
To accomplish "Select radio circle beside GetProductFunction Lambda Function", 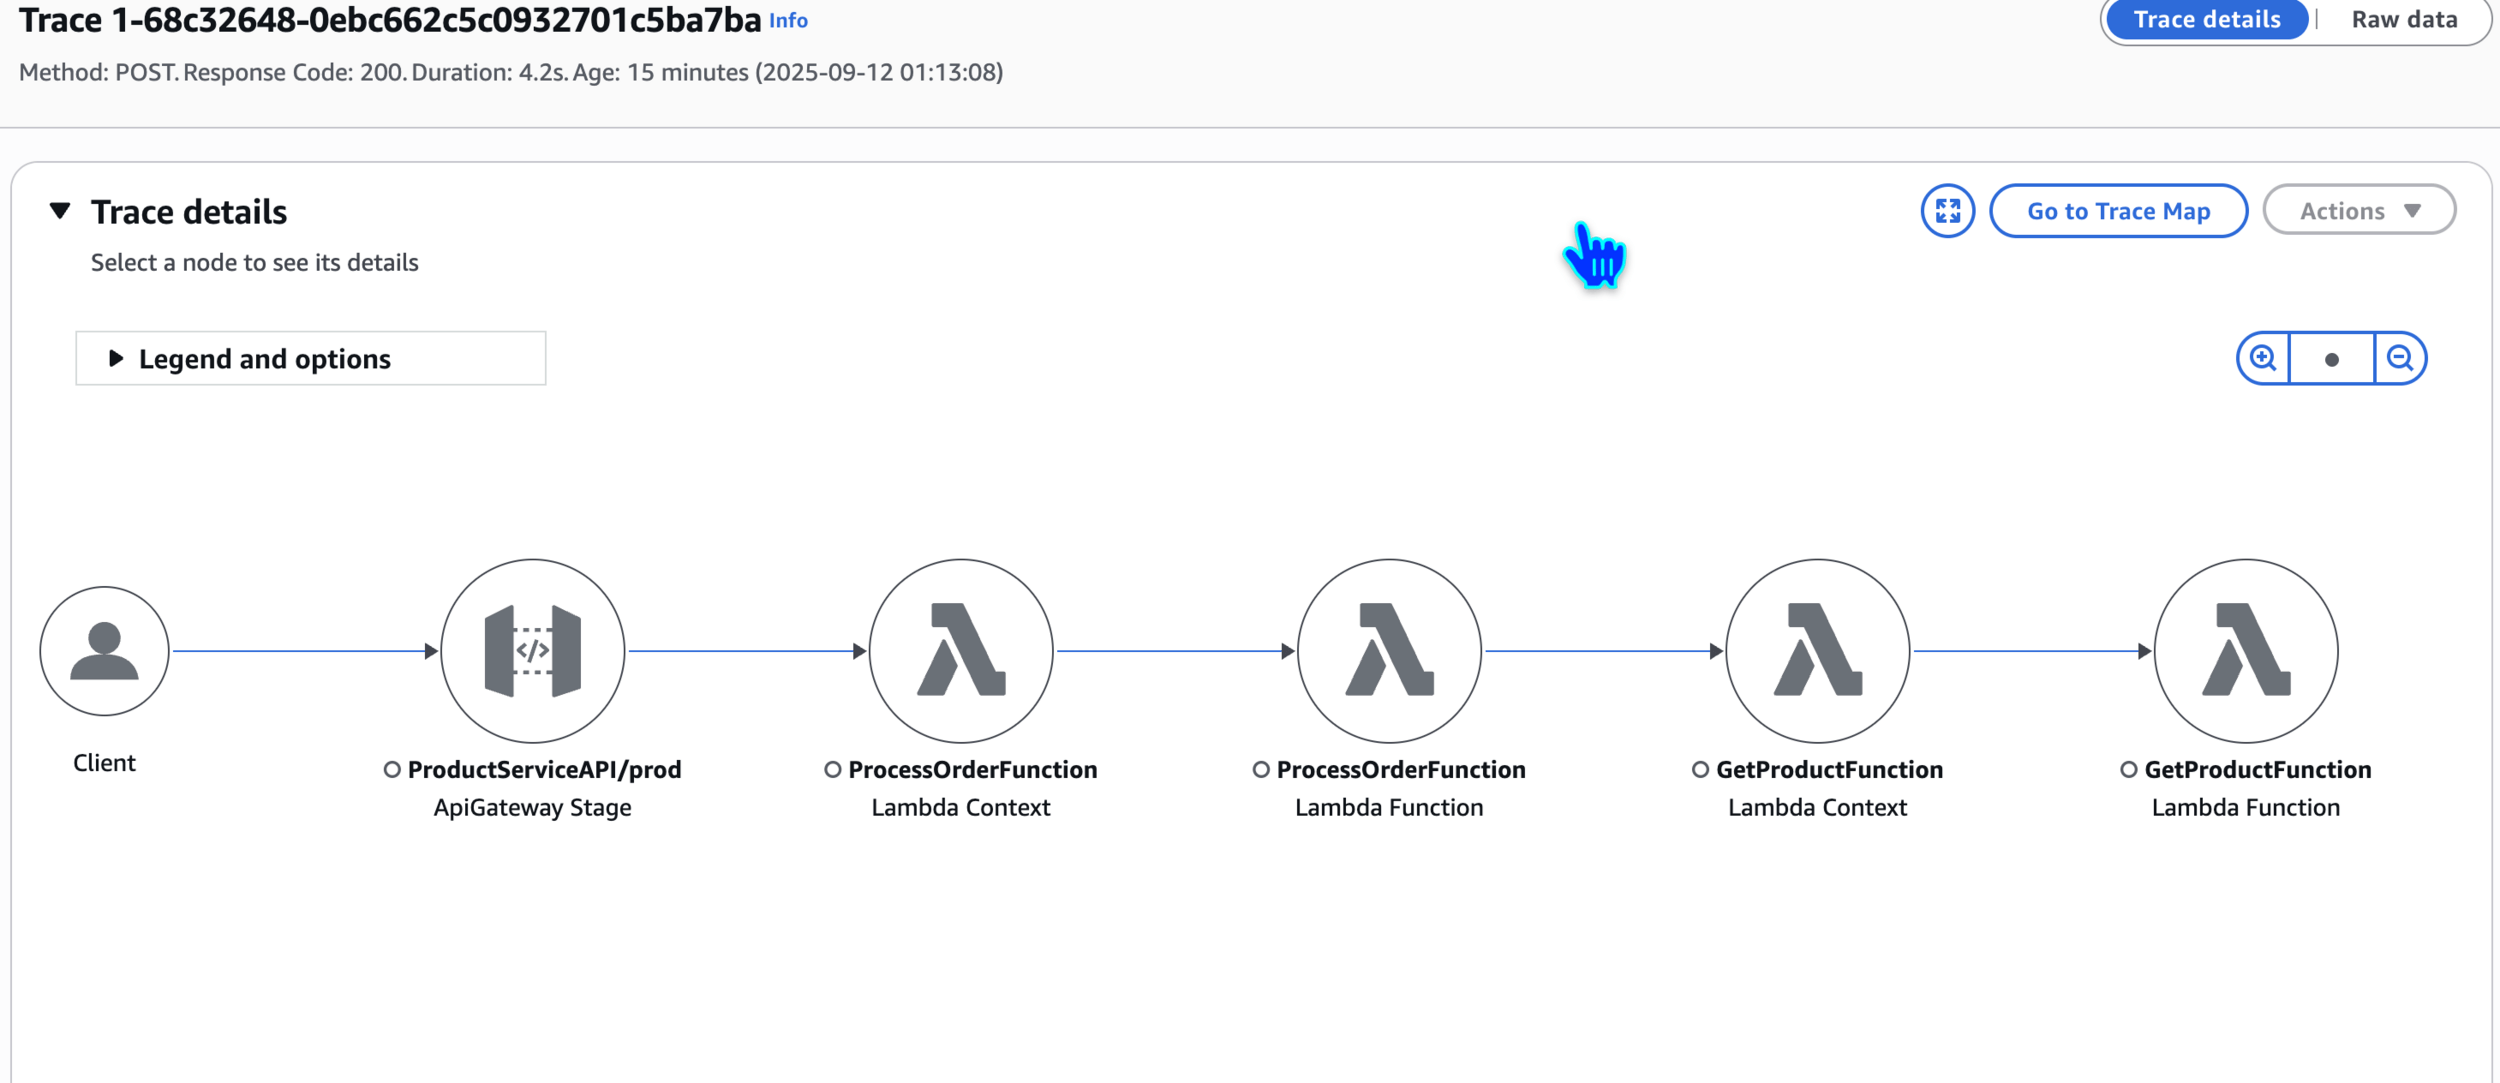I will (x=2128, y=769).
